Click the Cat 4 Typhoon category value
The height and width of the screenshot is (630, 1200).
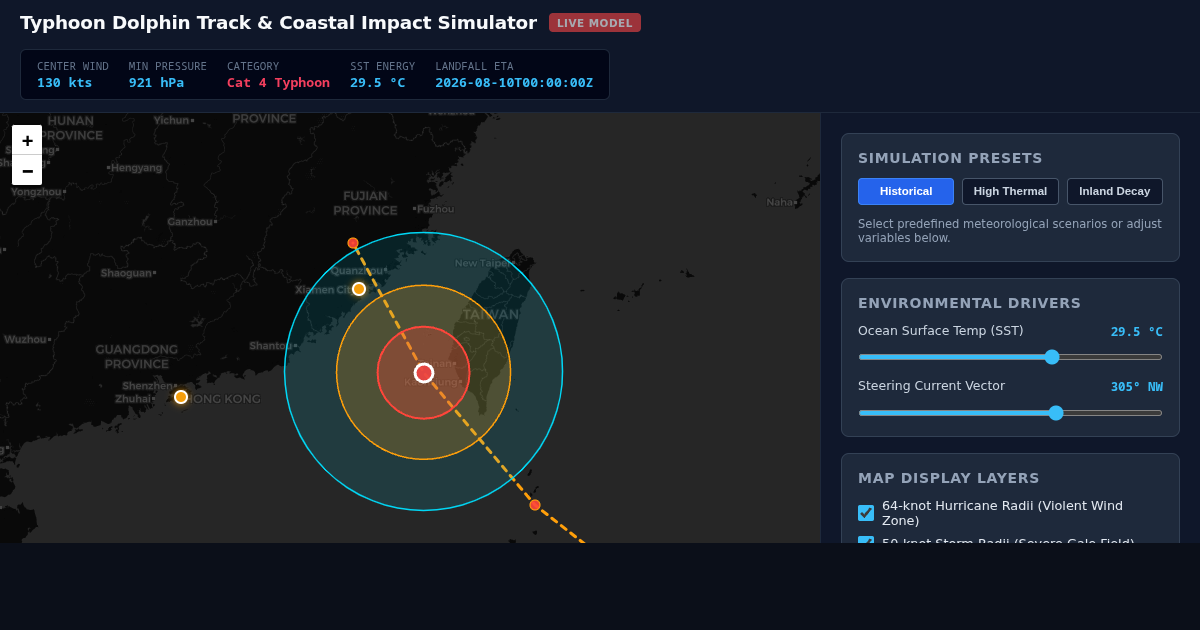tap(278, 83)
